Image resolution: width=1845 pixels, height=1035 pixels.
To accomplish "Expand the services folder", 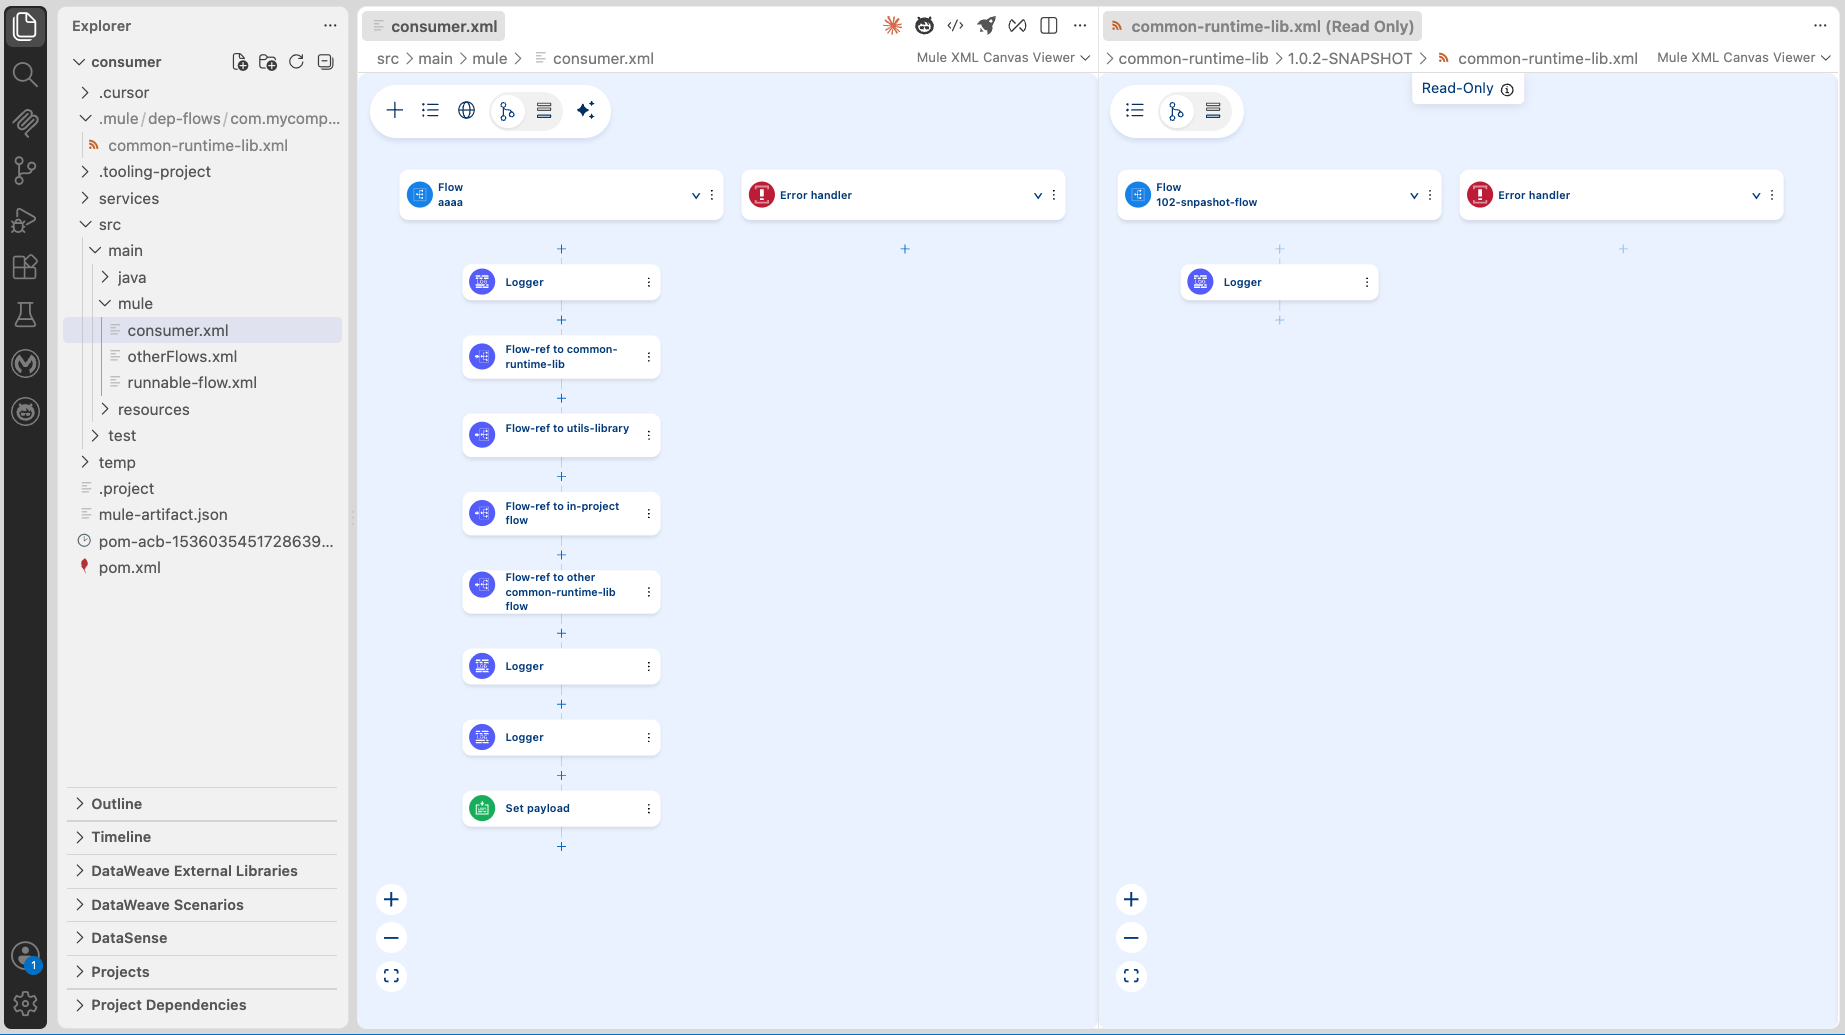I will point(202,198).
